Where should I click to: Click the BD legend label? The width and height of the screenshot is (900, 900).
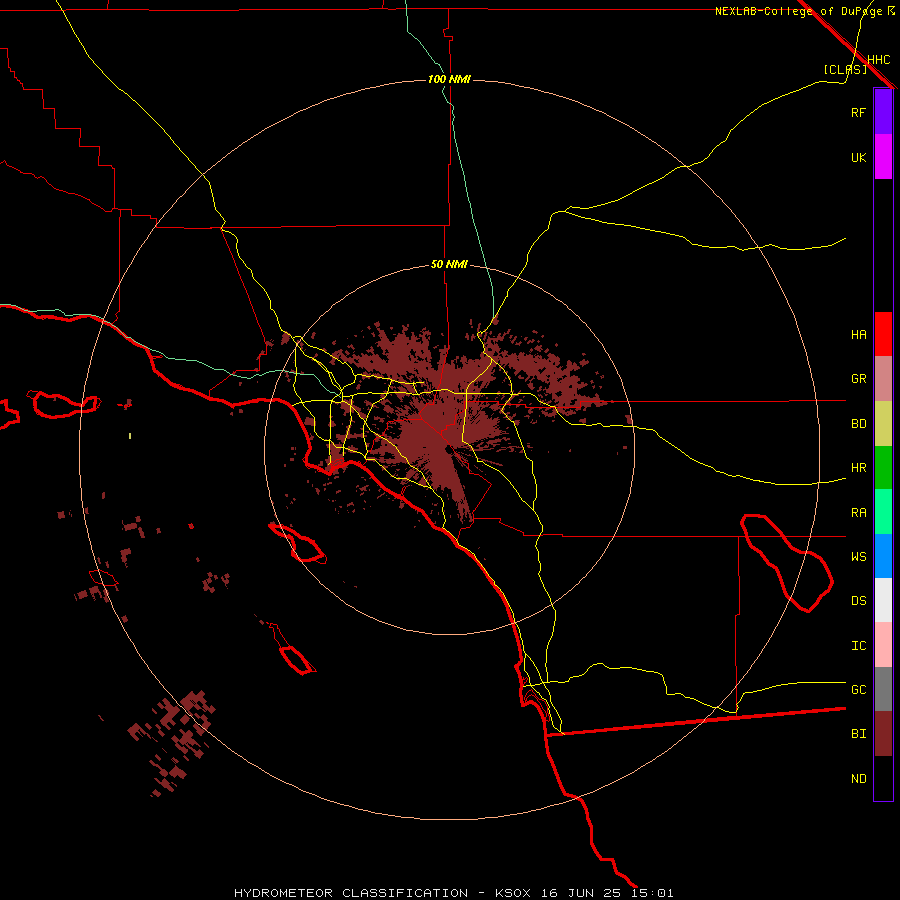point(858,423)
